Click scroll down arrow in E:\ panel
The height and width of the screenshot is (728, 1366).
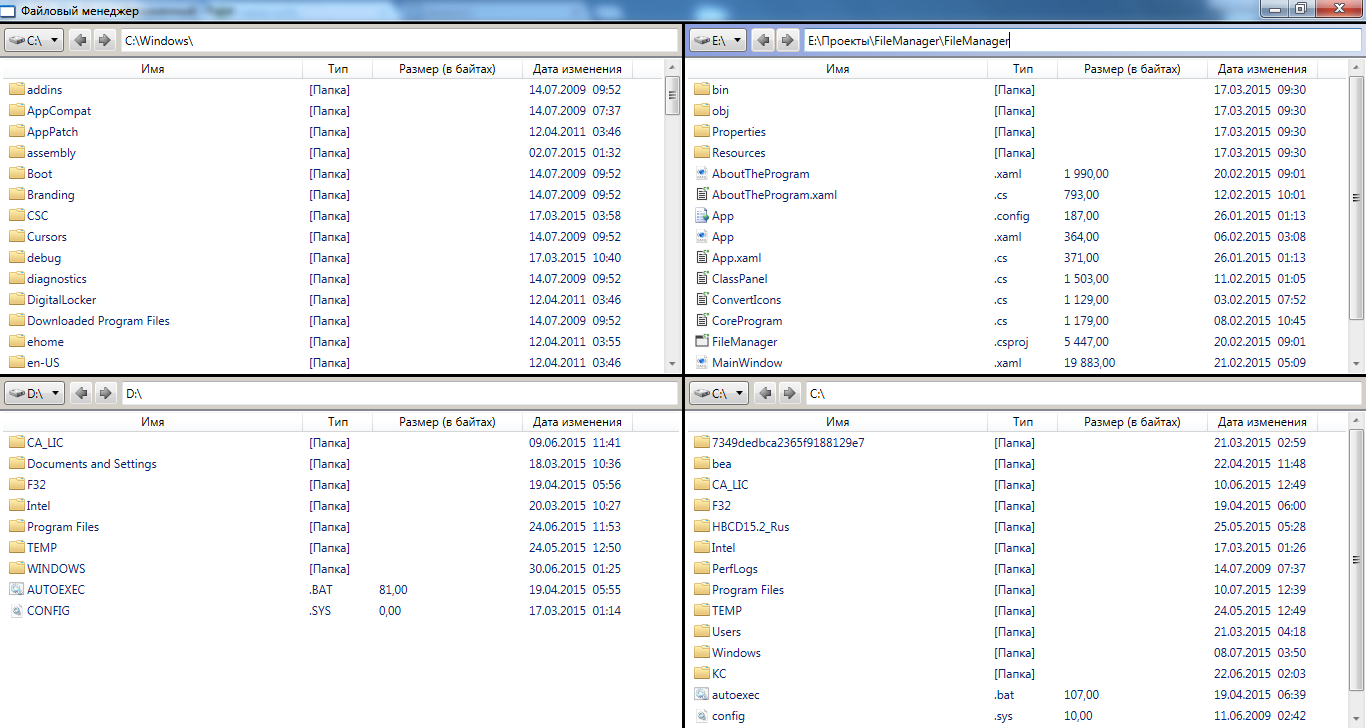tap(1357, 364)
